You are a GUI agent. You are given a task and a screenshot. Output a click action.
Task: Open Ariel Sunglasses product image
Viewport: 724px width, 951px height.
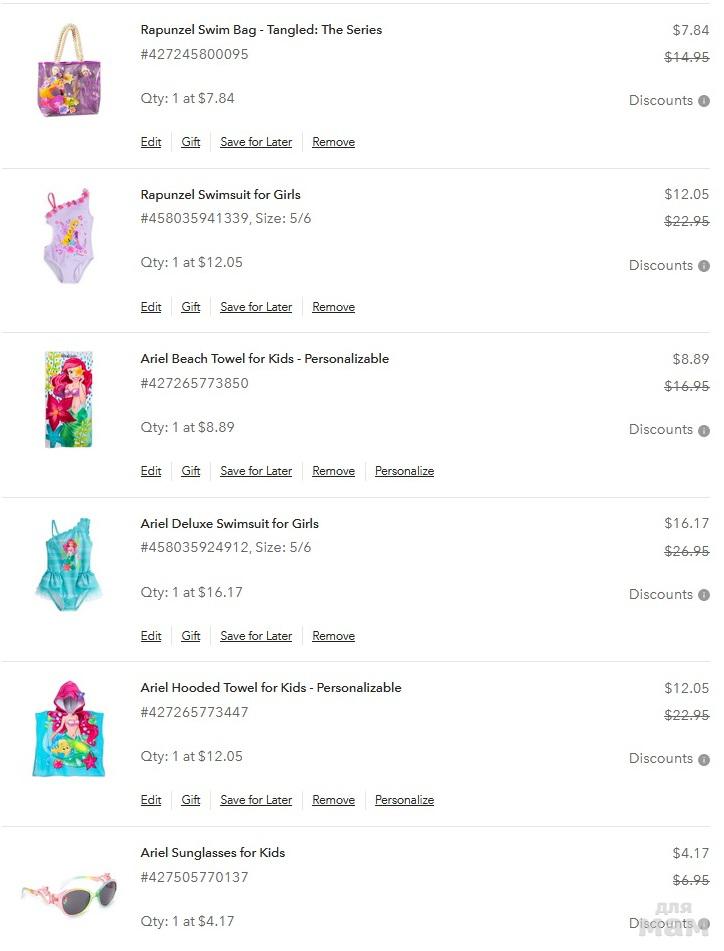69,889
